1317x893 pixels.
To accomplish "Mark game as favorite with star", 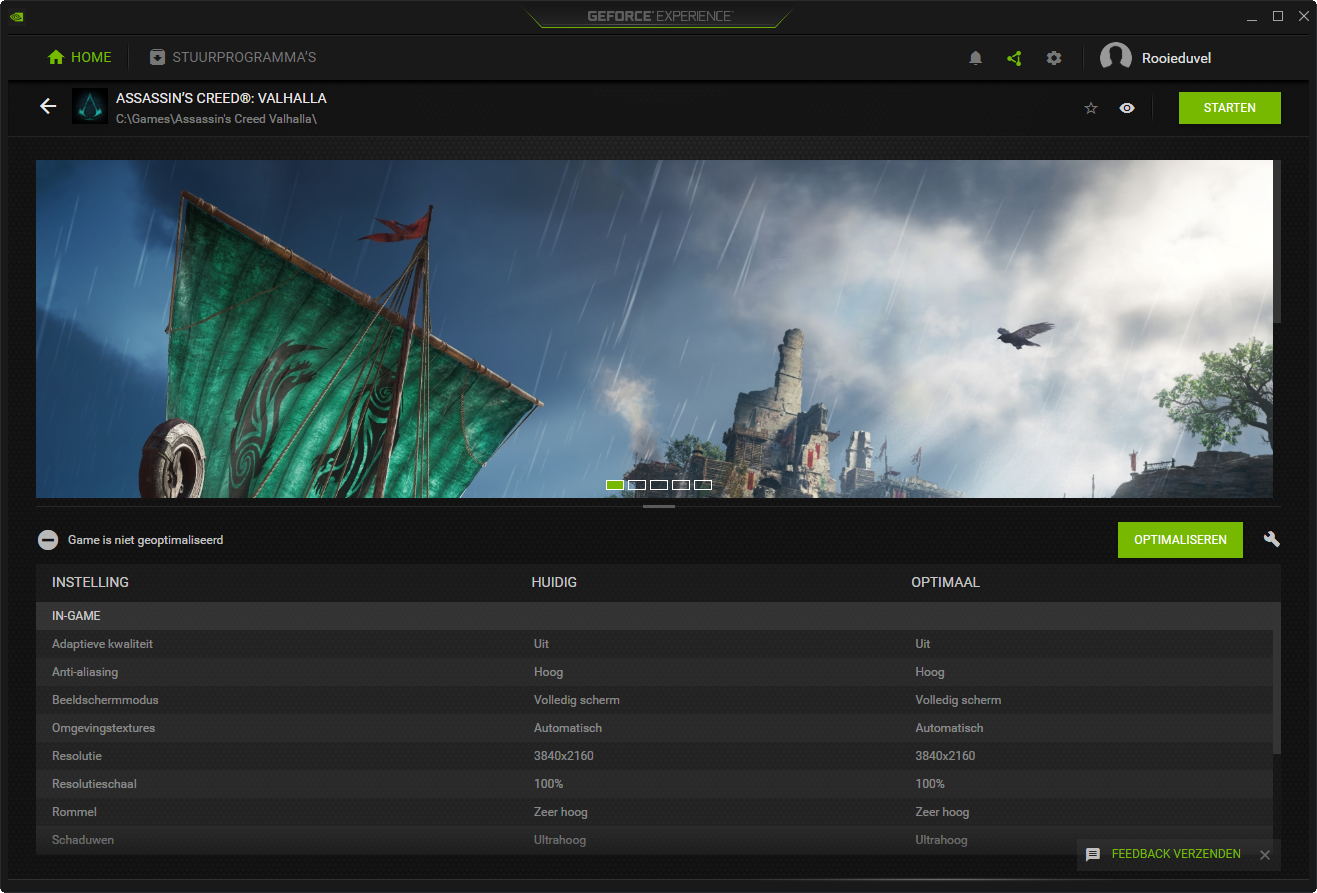I will click(x=1091, y=108).
